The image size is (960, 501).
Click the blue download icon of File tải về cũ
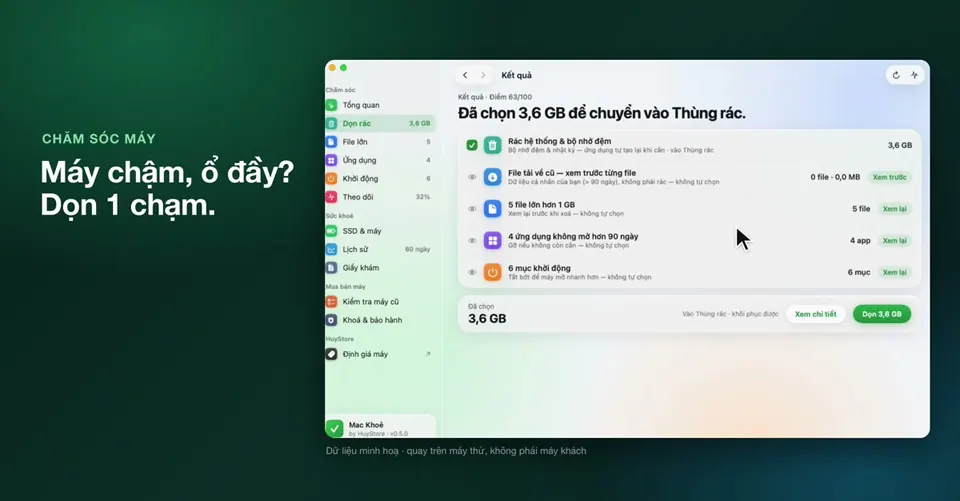(492, 177)
